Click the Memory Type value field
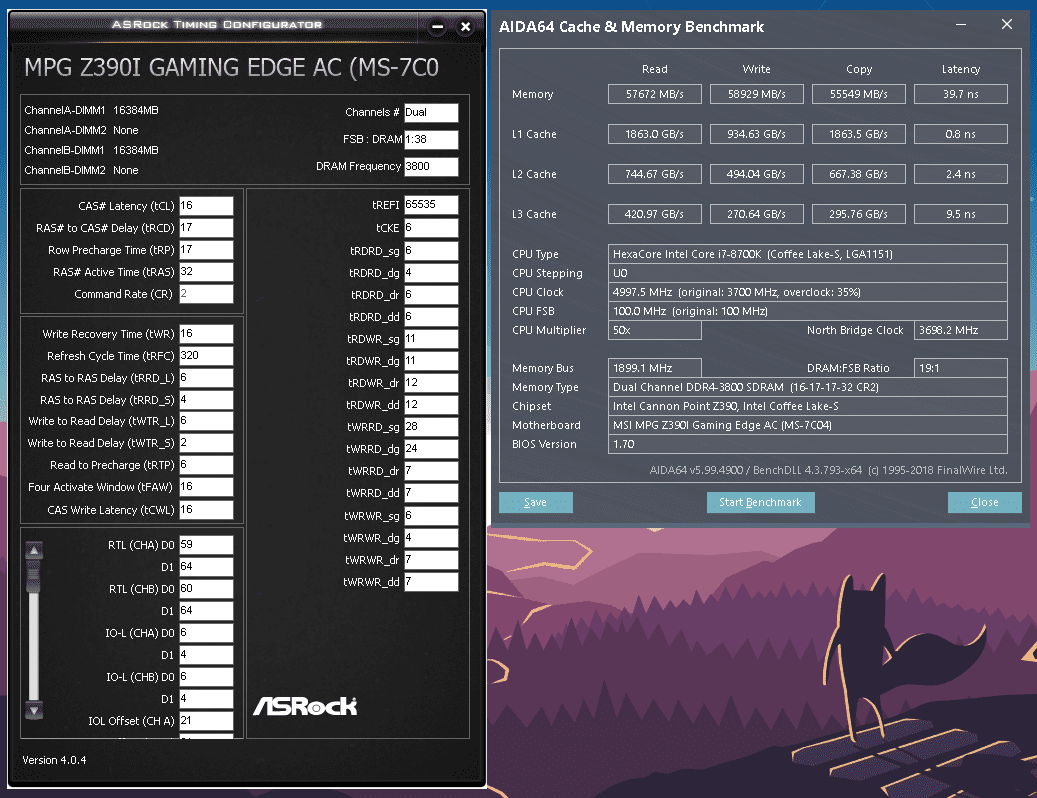This screenshot has width=1037, height=798. tap(808, 387)
